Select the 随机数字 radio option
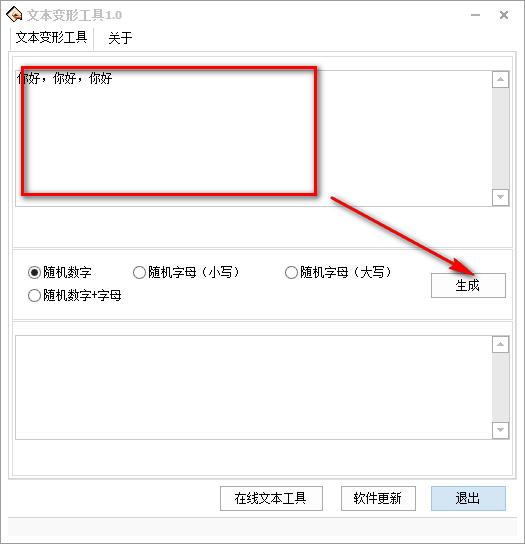525x544 pixels. (x=60, y=272)
